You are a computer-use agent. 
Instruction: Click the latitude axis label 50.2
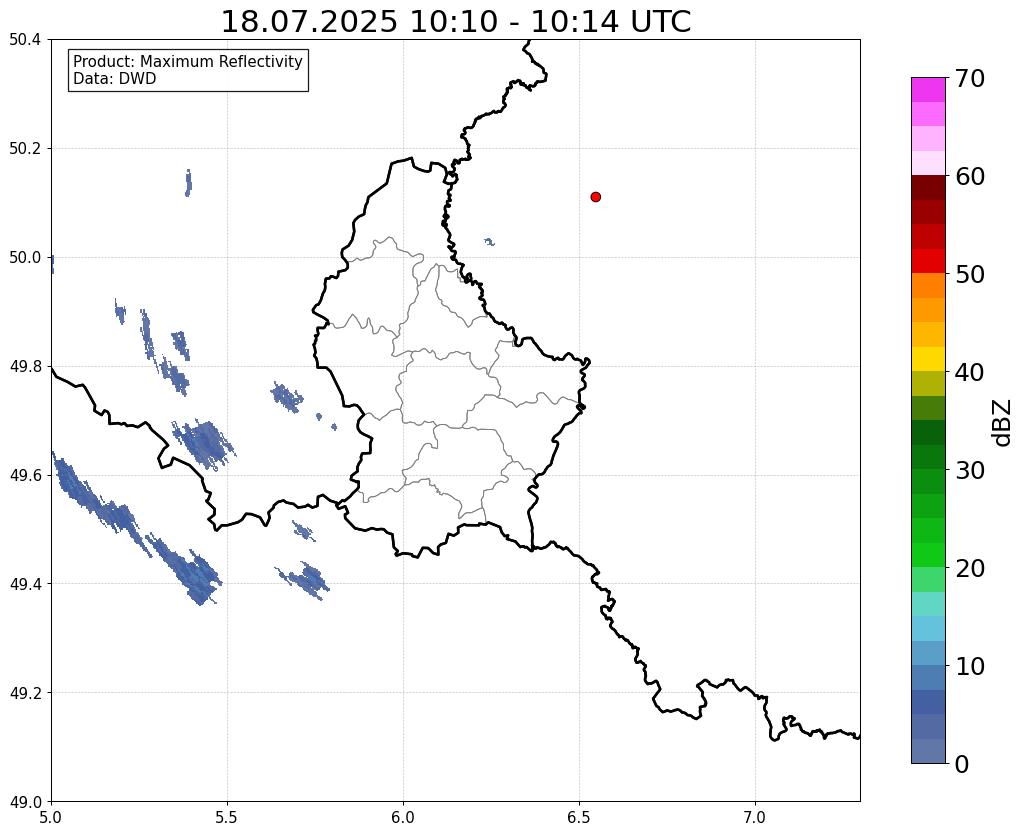pyautogui.click(x=25, y=149)
